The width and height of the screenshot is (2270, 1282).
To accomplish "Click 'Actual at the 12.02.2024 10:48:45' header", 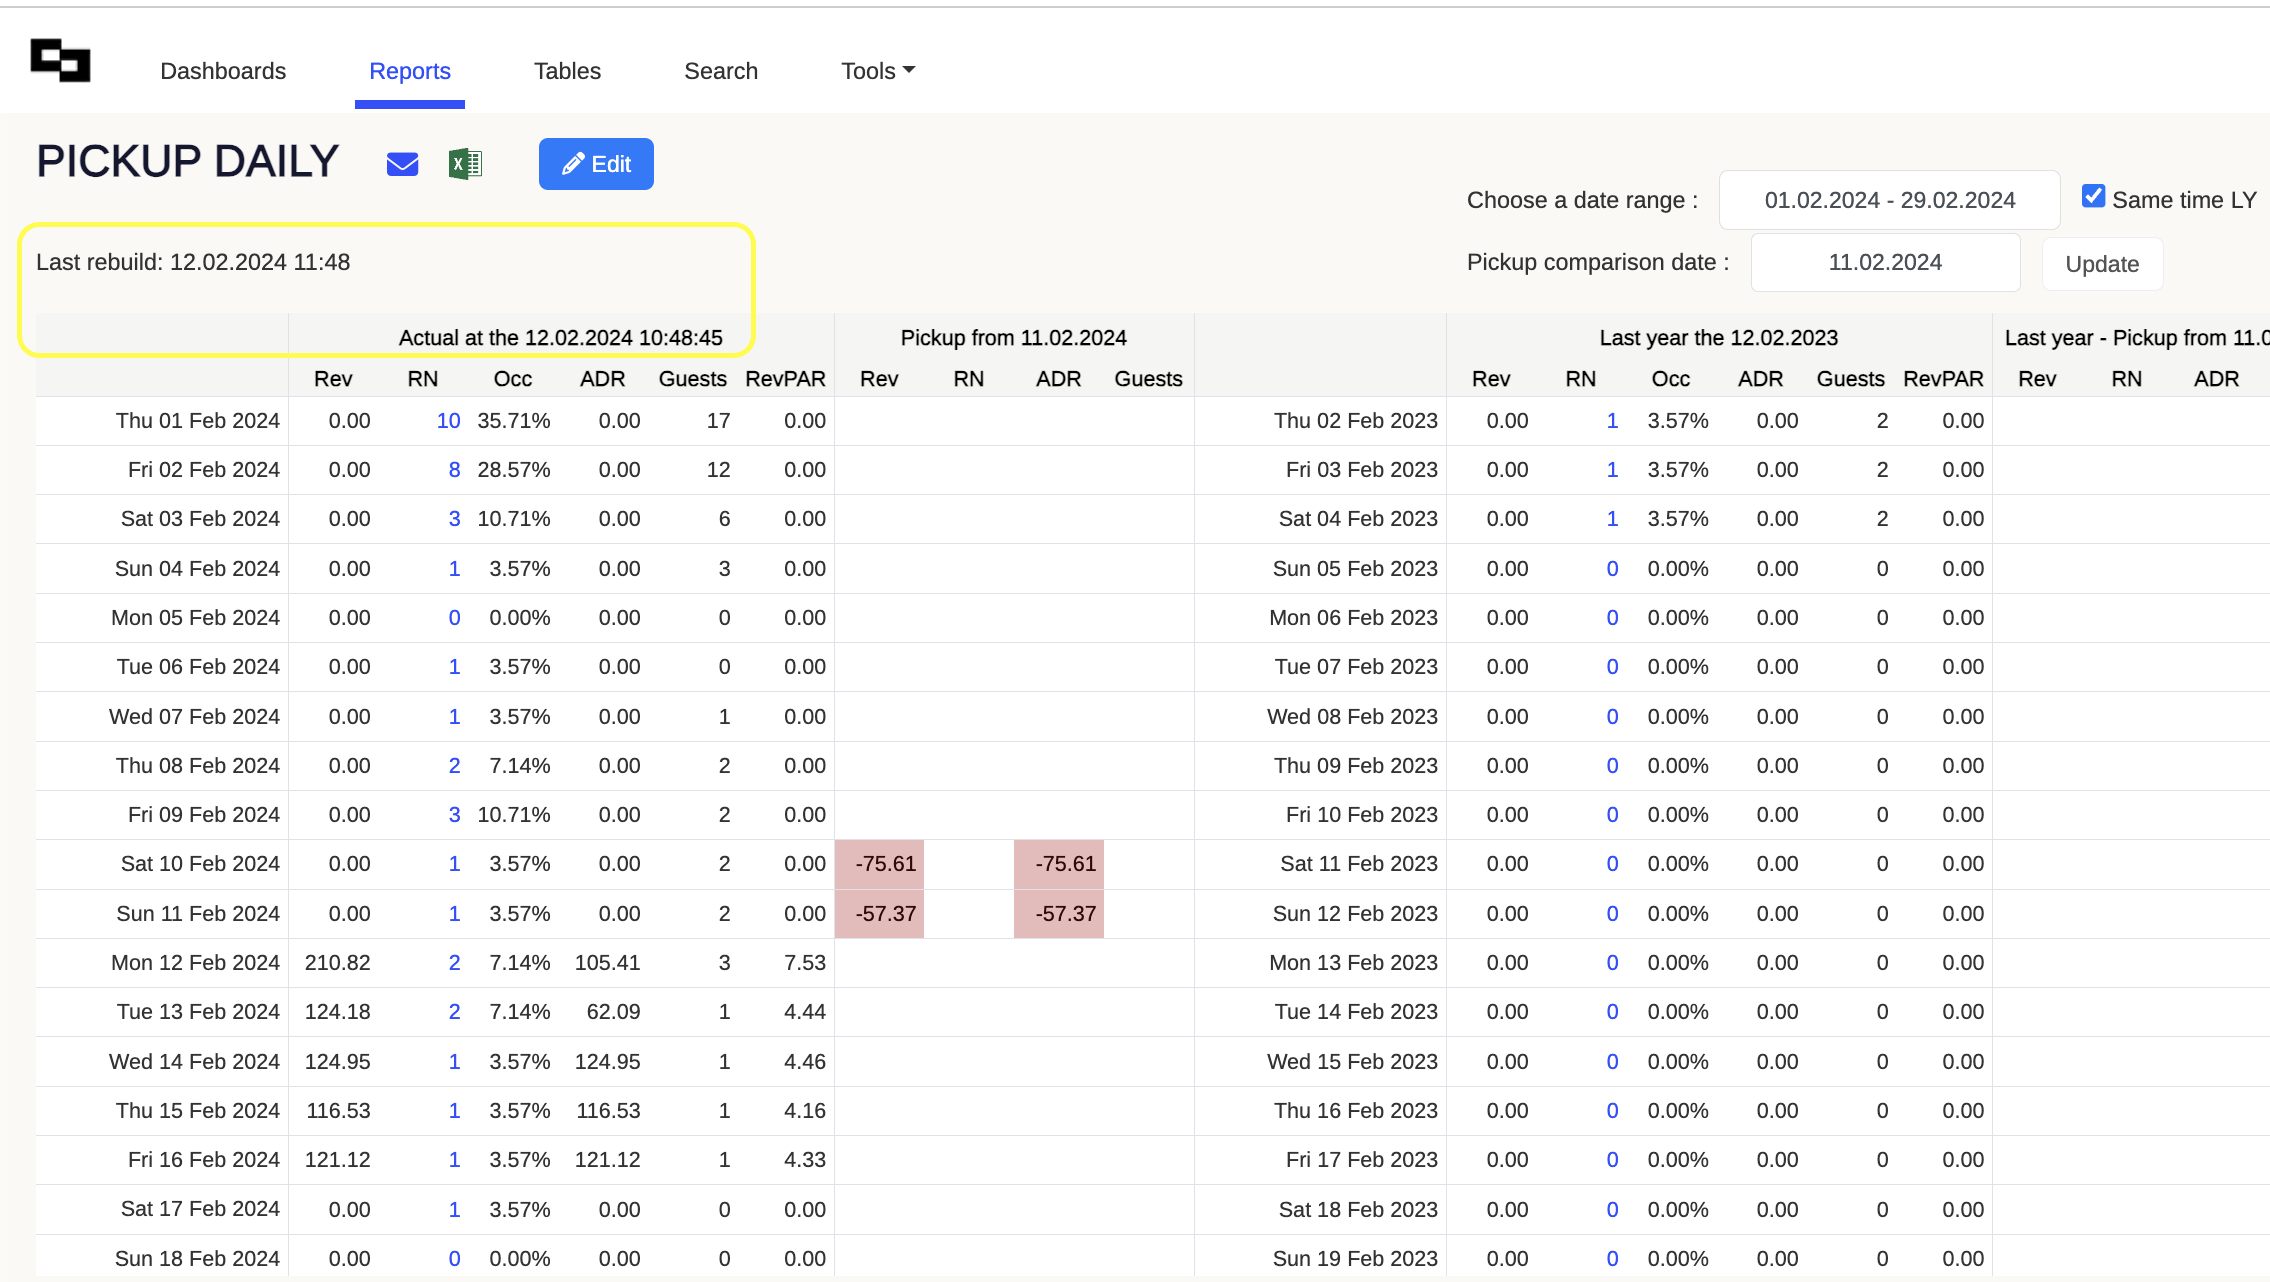I will coord(561,338).
